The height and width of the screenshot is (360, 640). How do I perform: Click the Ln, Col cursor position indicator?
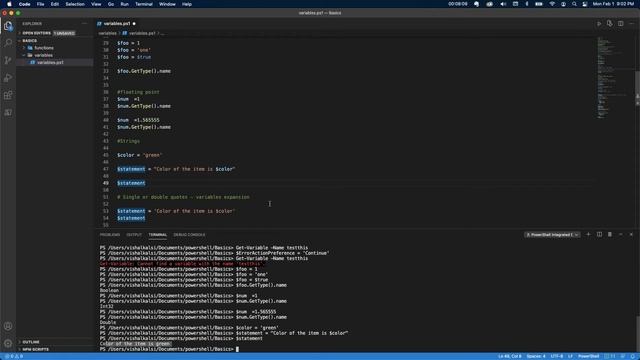(x=509, y=356)
